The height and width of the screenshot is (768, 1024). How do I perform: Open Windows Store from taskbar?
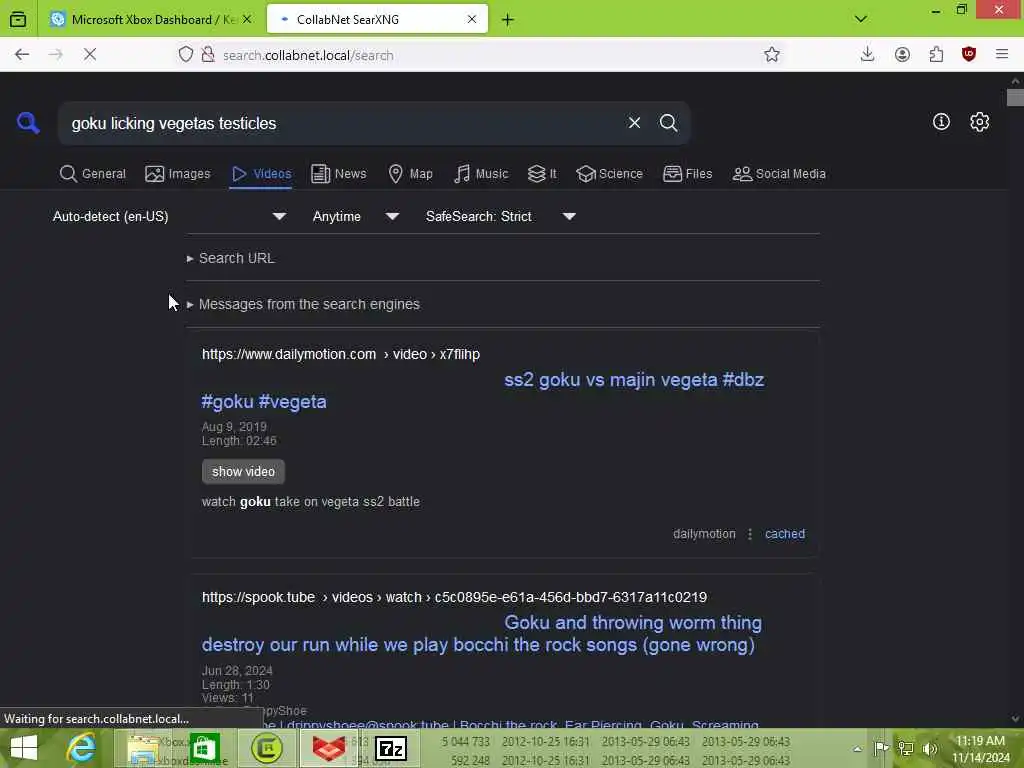[x=204, y=748]
